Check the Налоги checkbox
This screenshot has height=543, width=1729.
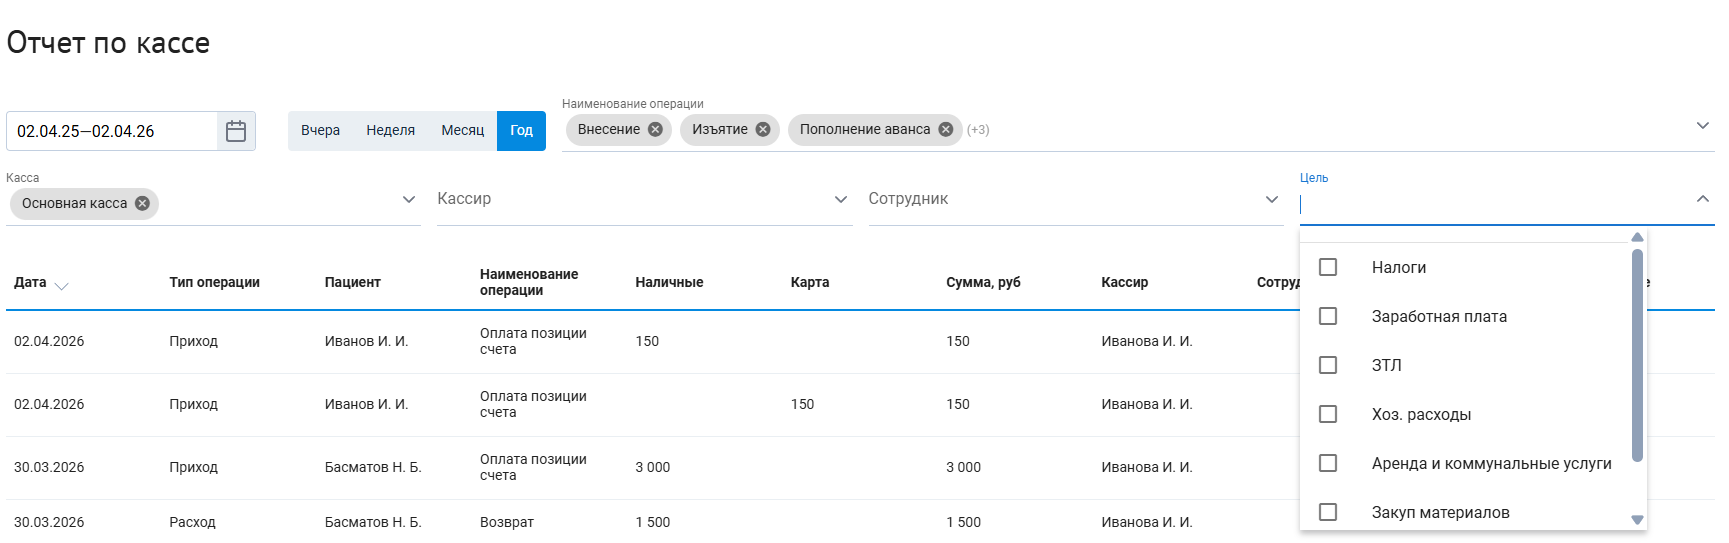(x=1328, y=267)
